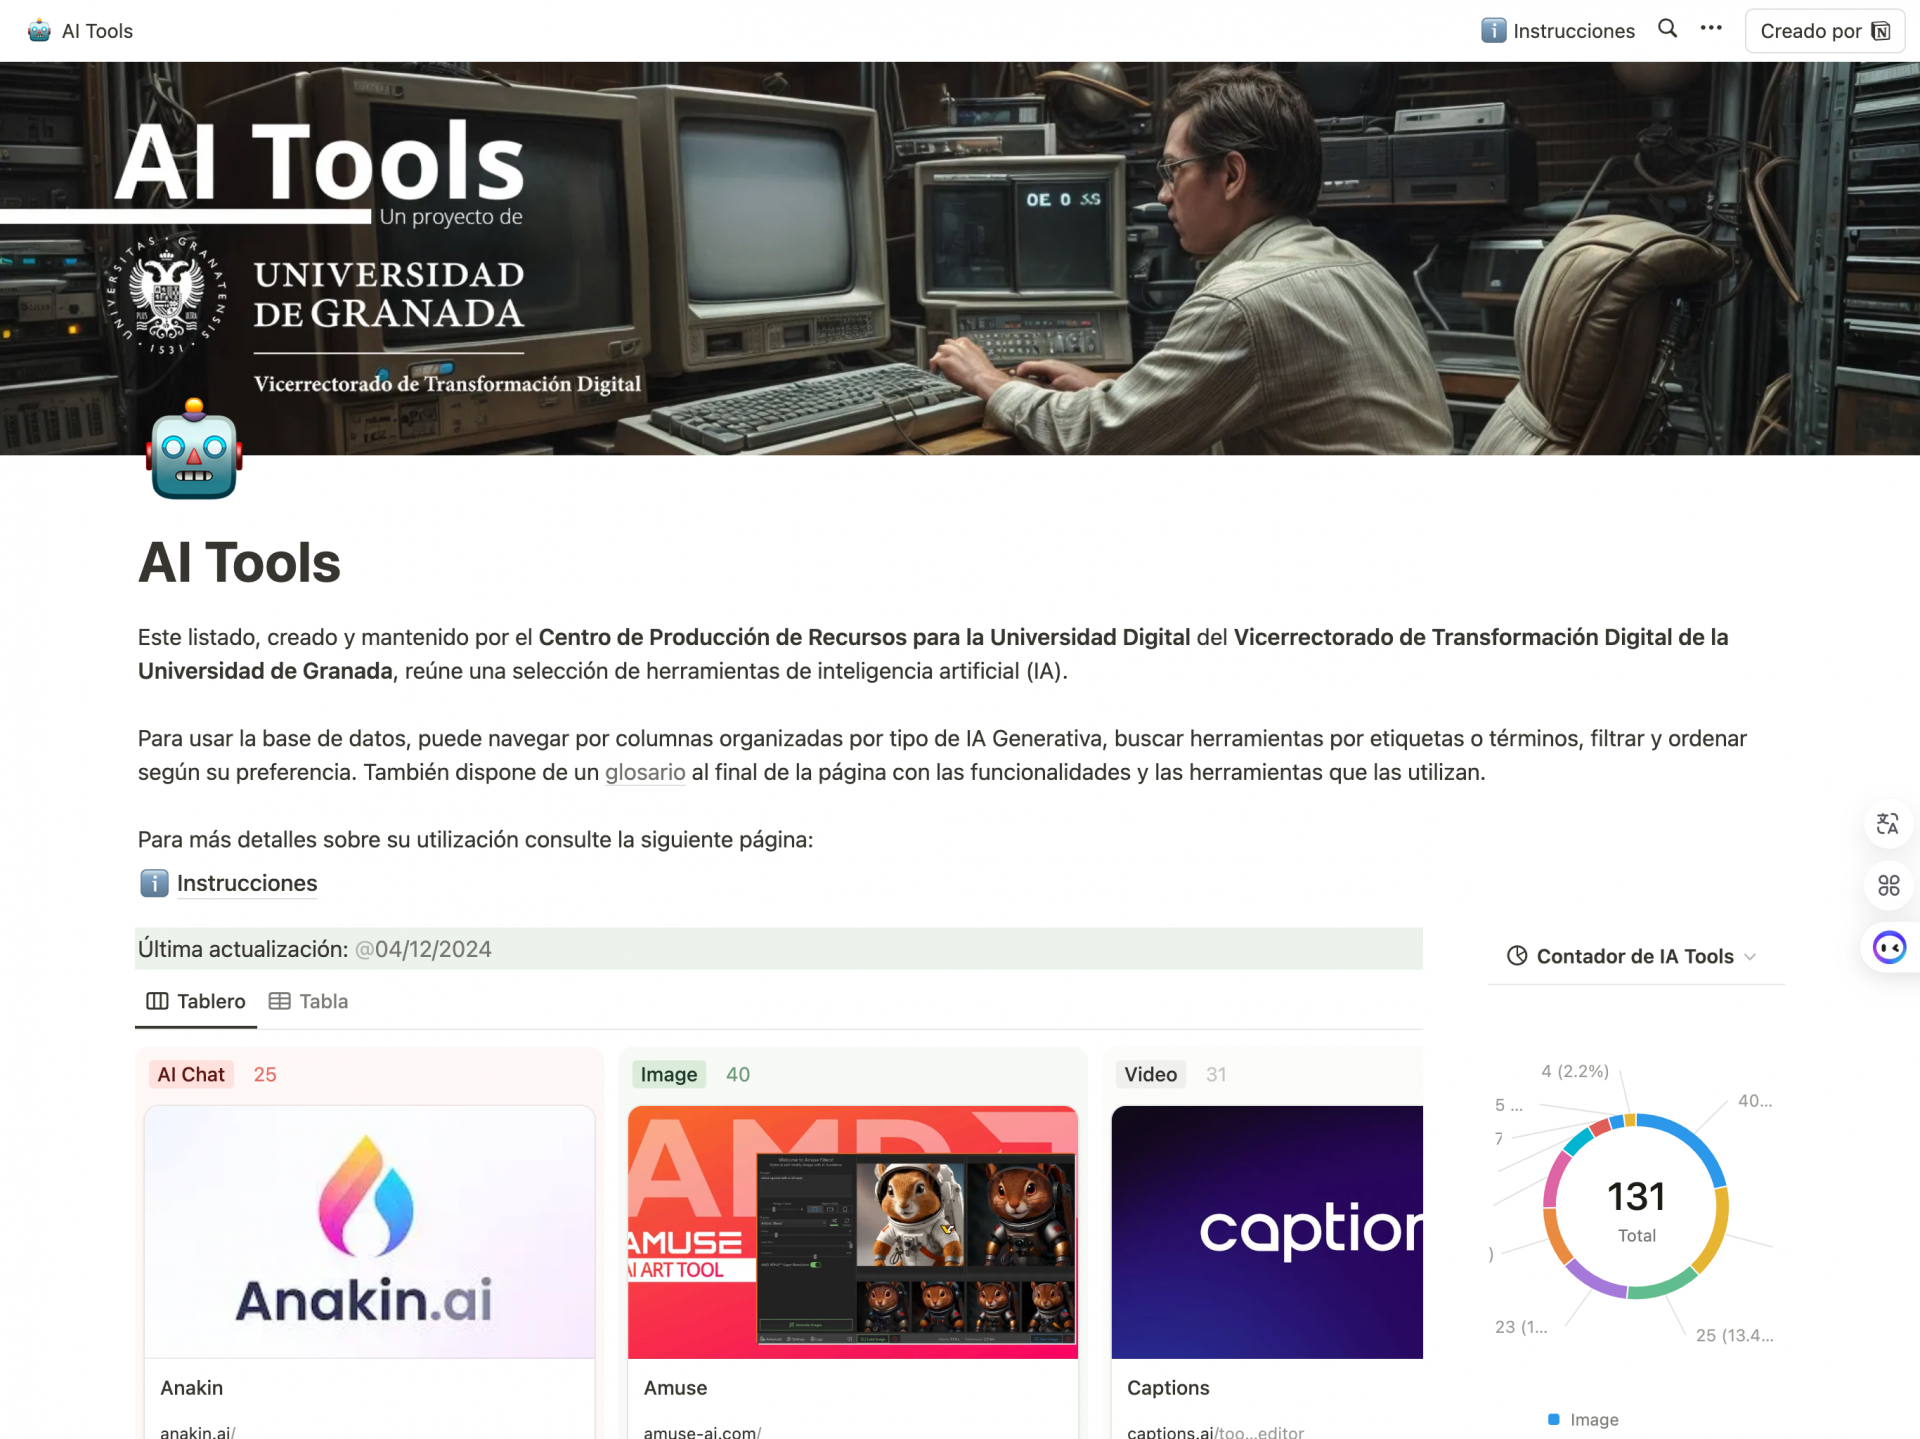Click the Image count 40
The width and height of the screenshot is (1920, 1439).
click(738, 1074)
